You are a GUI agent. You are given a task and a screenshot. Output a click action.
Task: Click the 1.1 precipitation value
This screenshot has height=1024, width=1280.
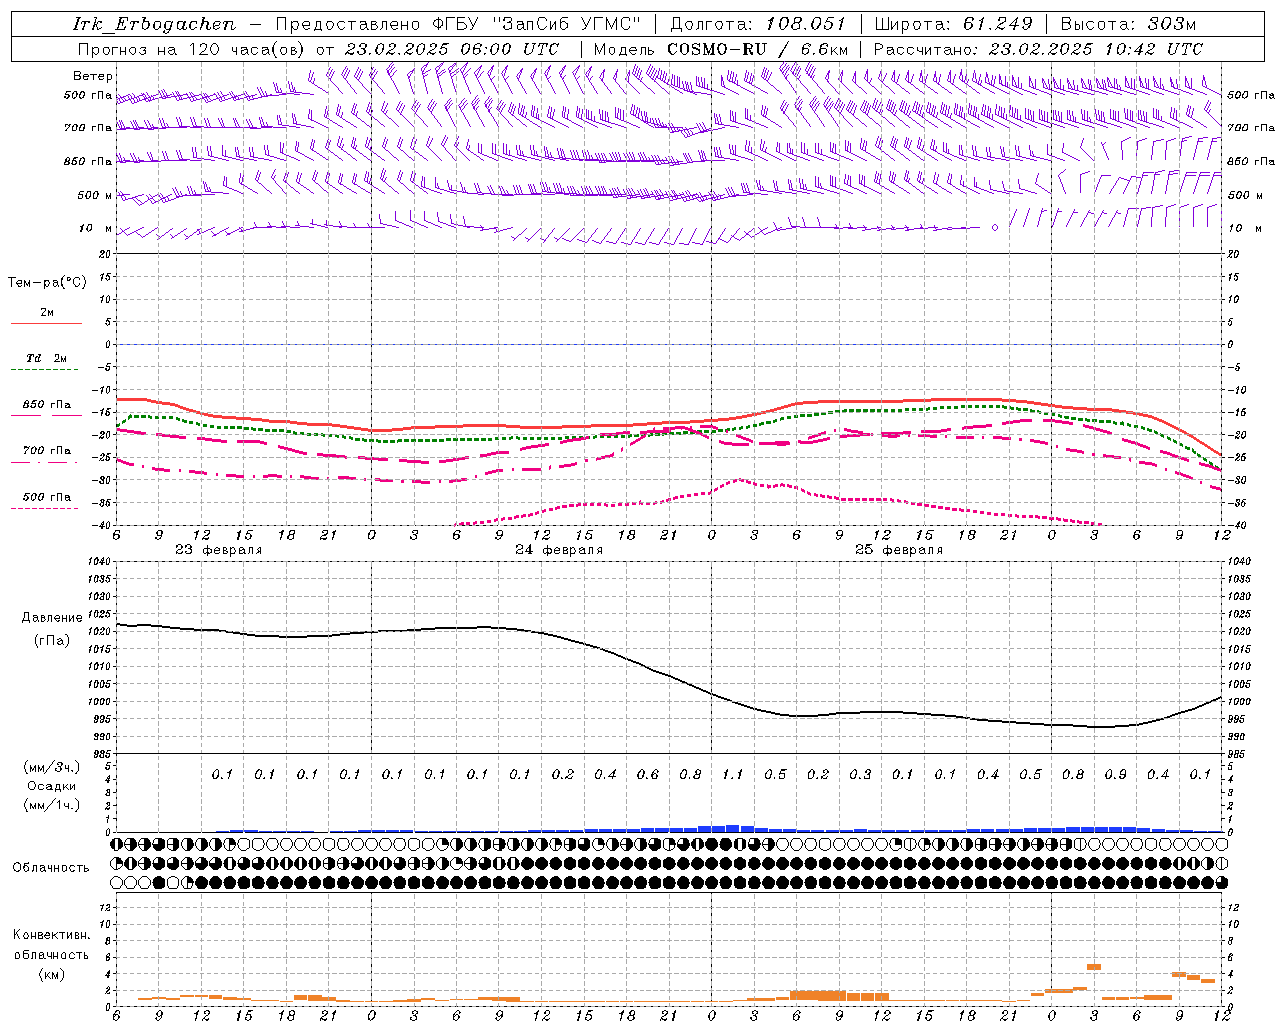733,775
